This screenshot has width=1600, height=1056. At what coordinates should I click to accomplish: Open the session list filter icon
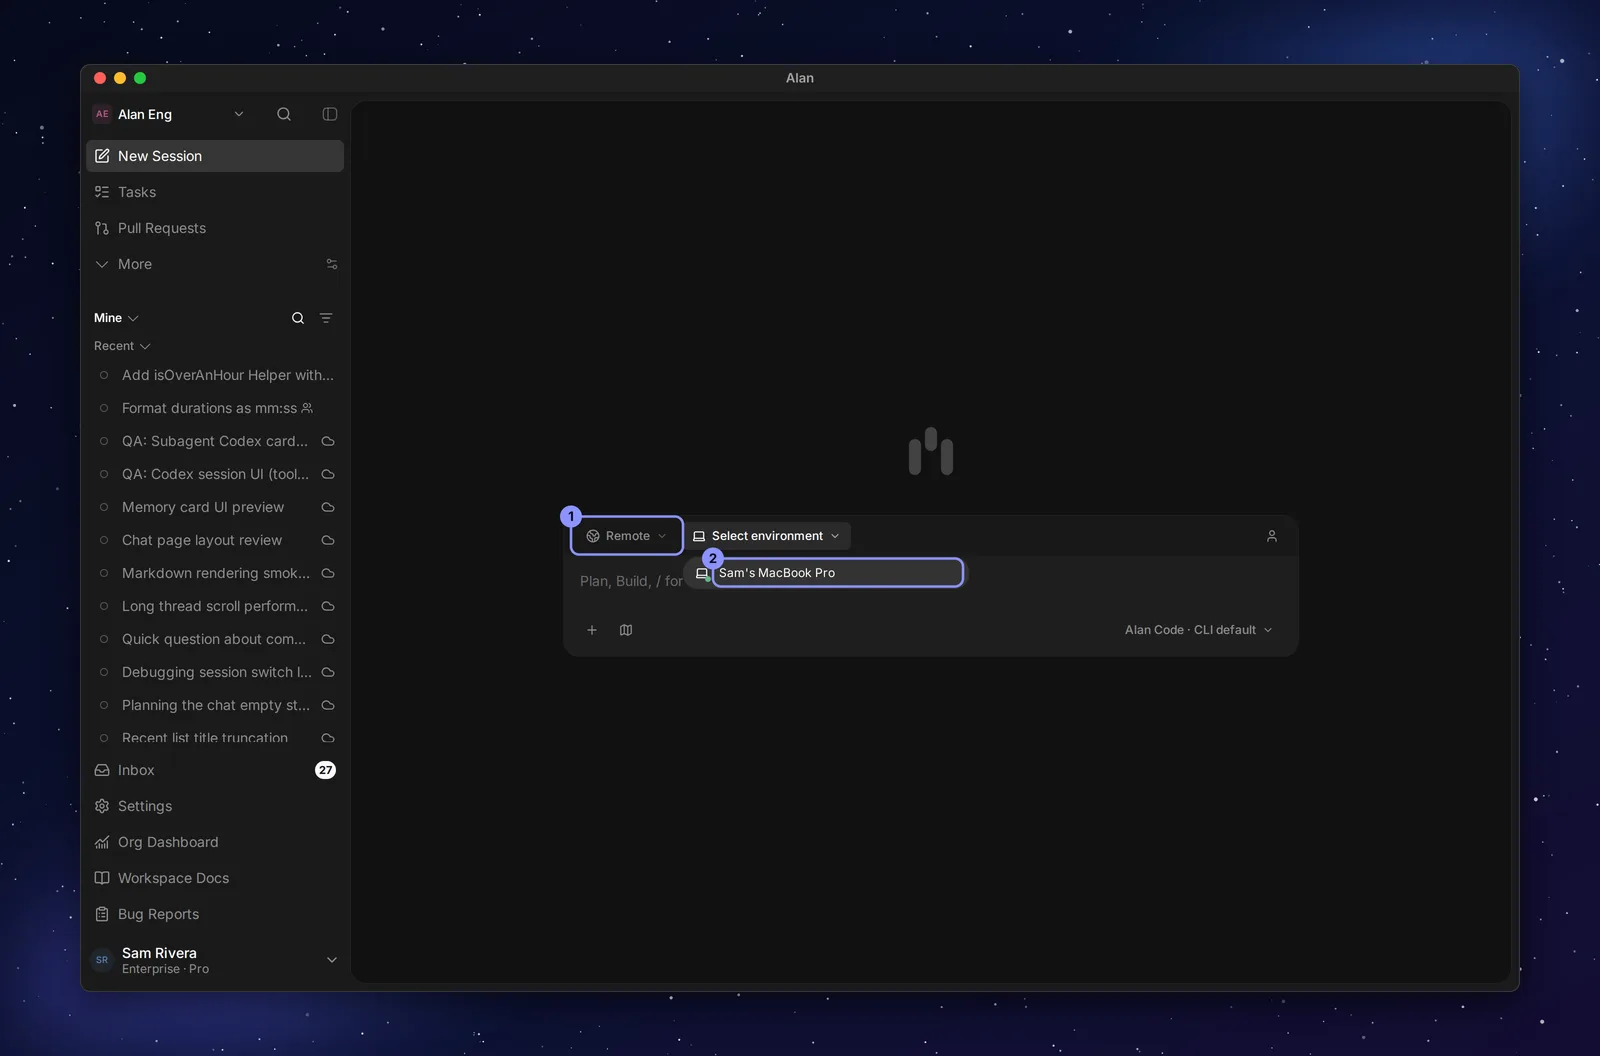(x=326, y=318)
